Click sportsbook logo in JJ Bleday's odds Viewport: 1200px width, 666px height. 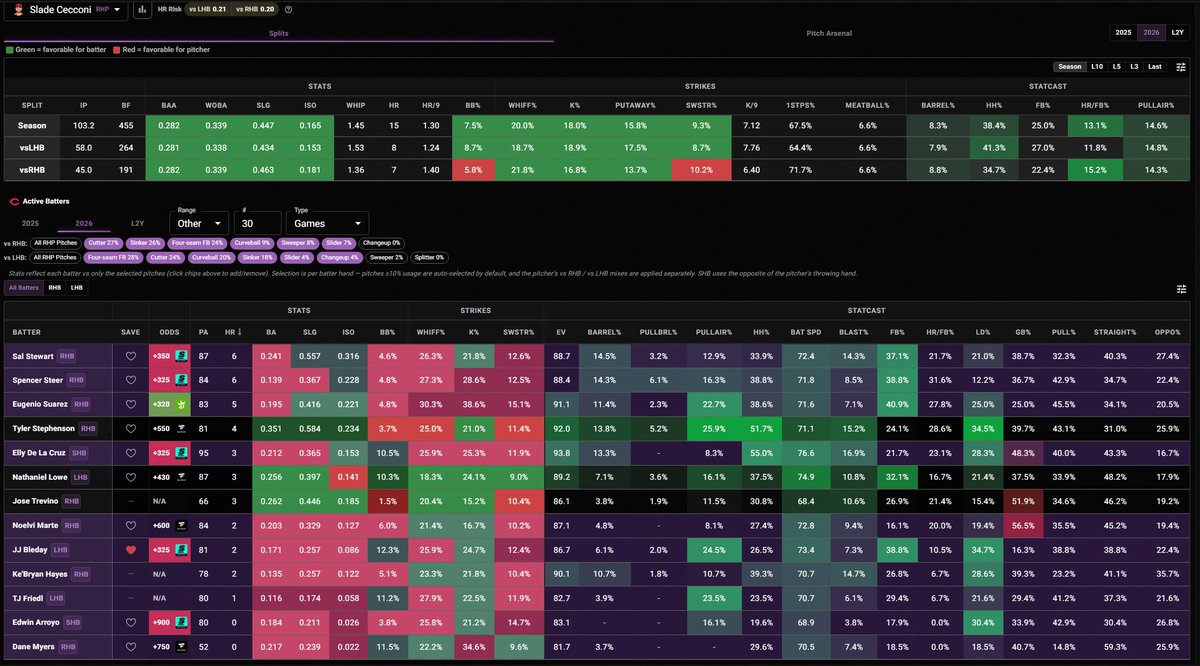coord(182,550)
